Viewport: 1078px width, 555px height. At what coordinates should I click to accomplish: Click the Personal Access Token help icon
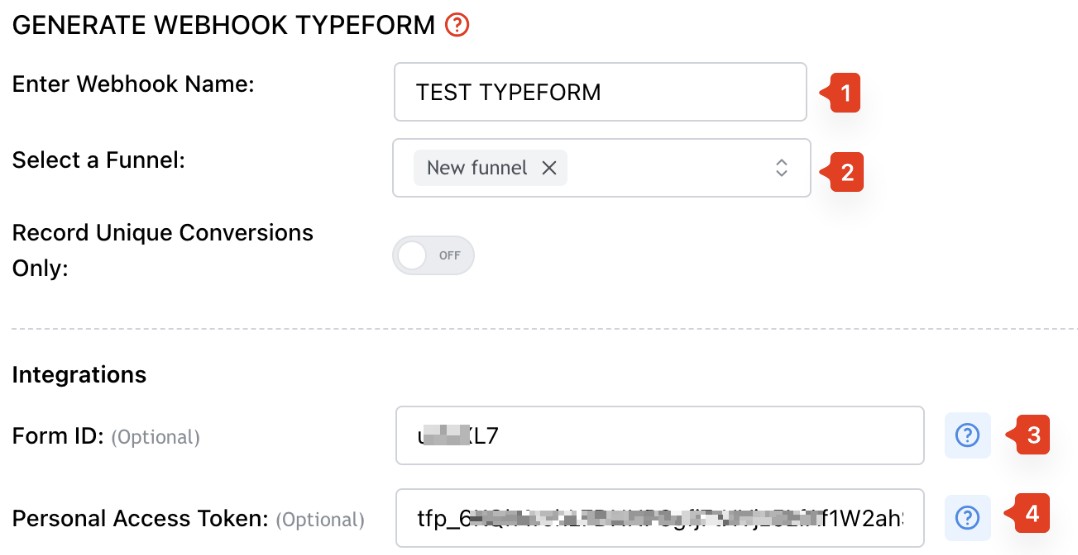[967, 518]
